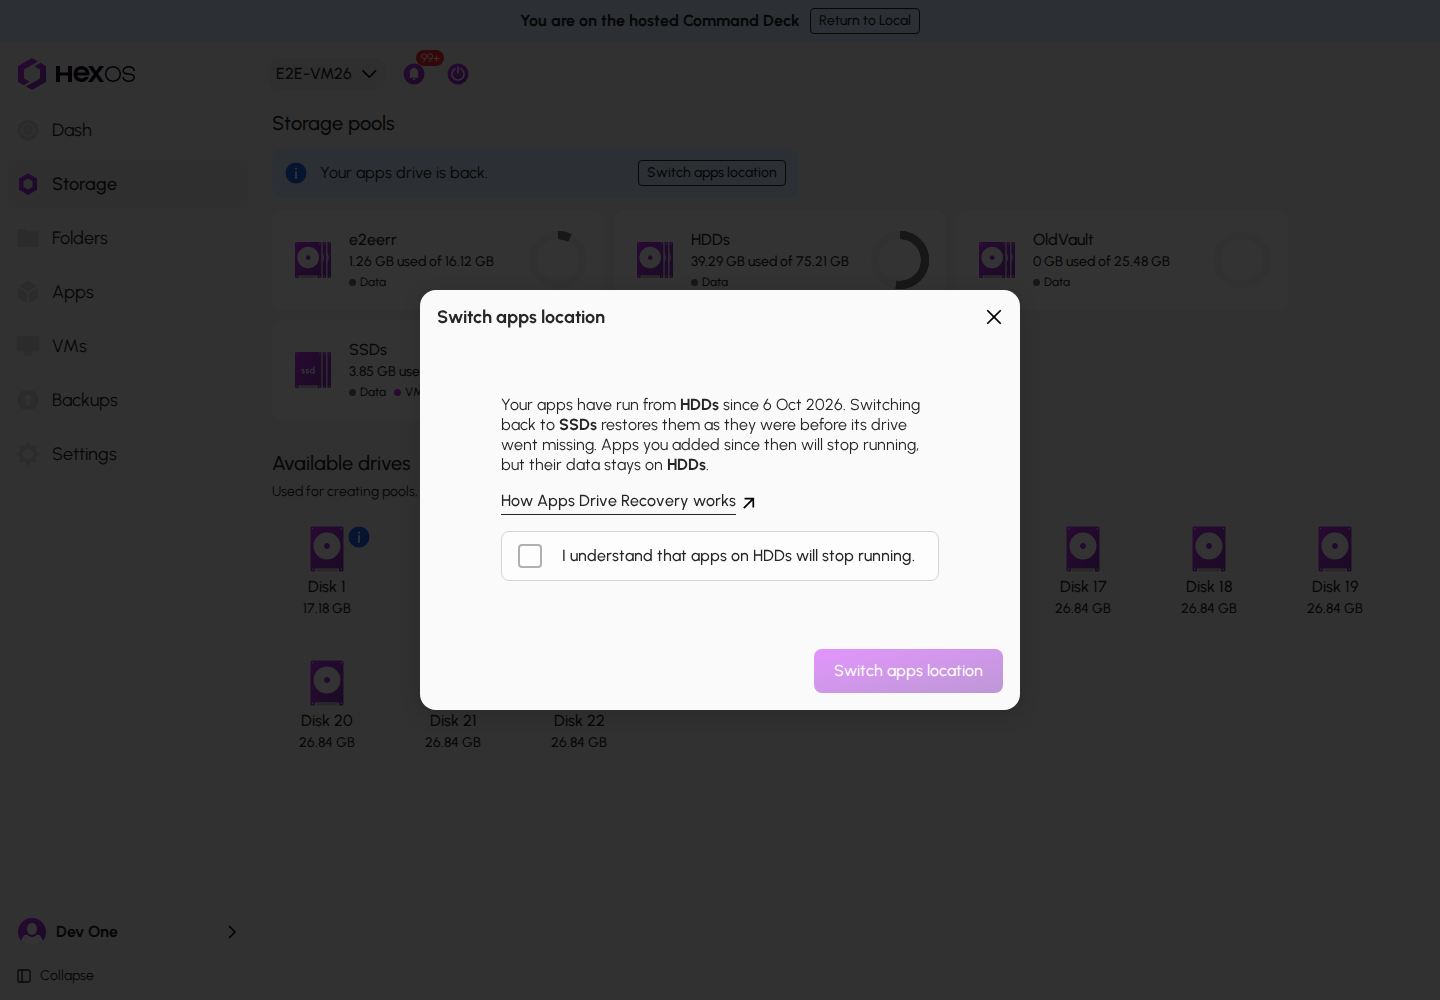
Task: Select Disk 20 drive icon
Action: click(327, 683)
